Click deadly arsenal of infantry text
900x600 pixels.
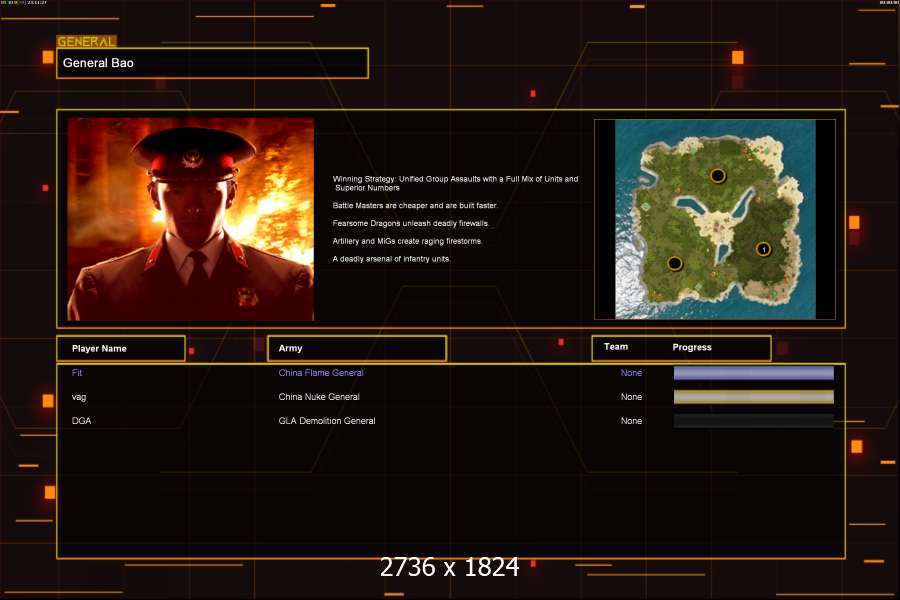(x=391, y=259)
